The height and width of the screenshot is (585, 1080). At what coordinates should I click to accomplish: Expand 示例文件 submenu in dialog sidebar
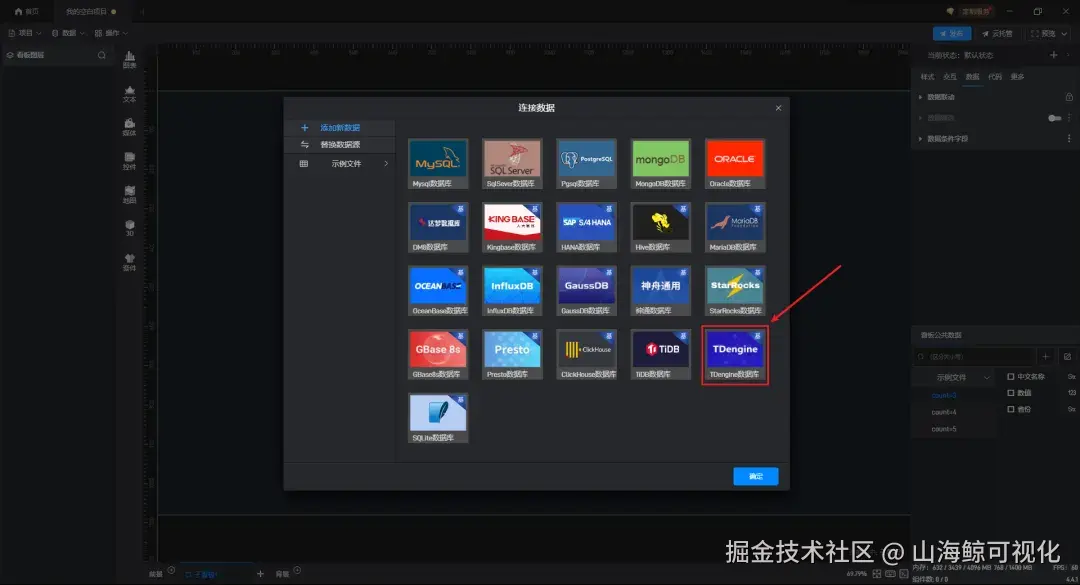click(x=386, y=163)
